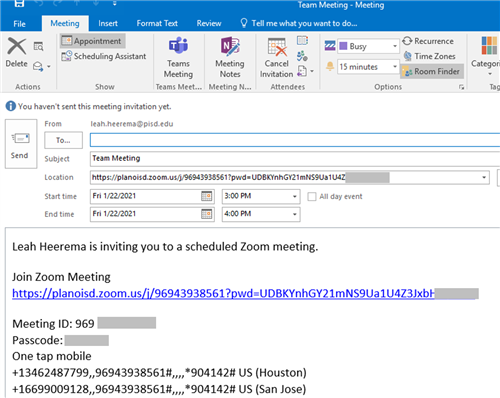
Task: Expand the Response Options dropdown arrow
Action: click(x=312, y=71)
